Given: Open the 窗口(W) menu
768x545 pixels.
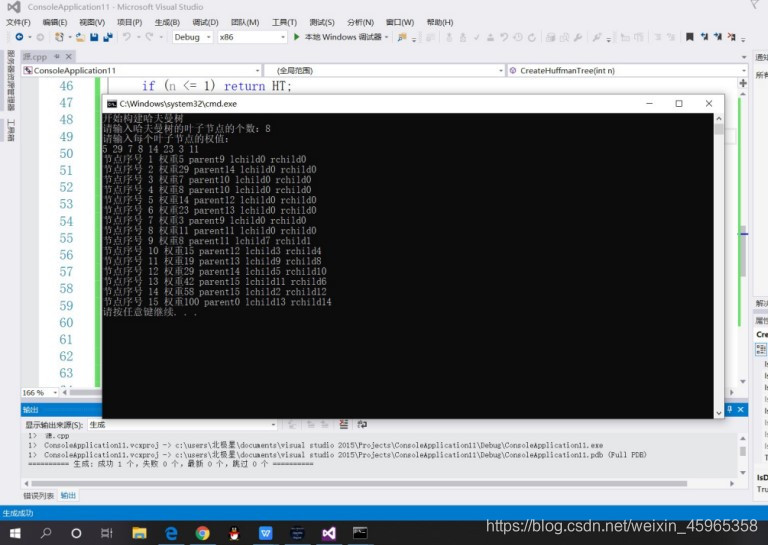Looking at the screenshot, I should pos(400,22).
